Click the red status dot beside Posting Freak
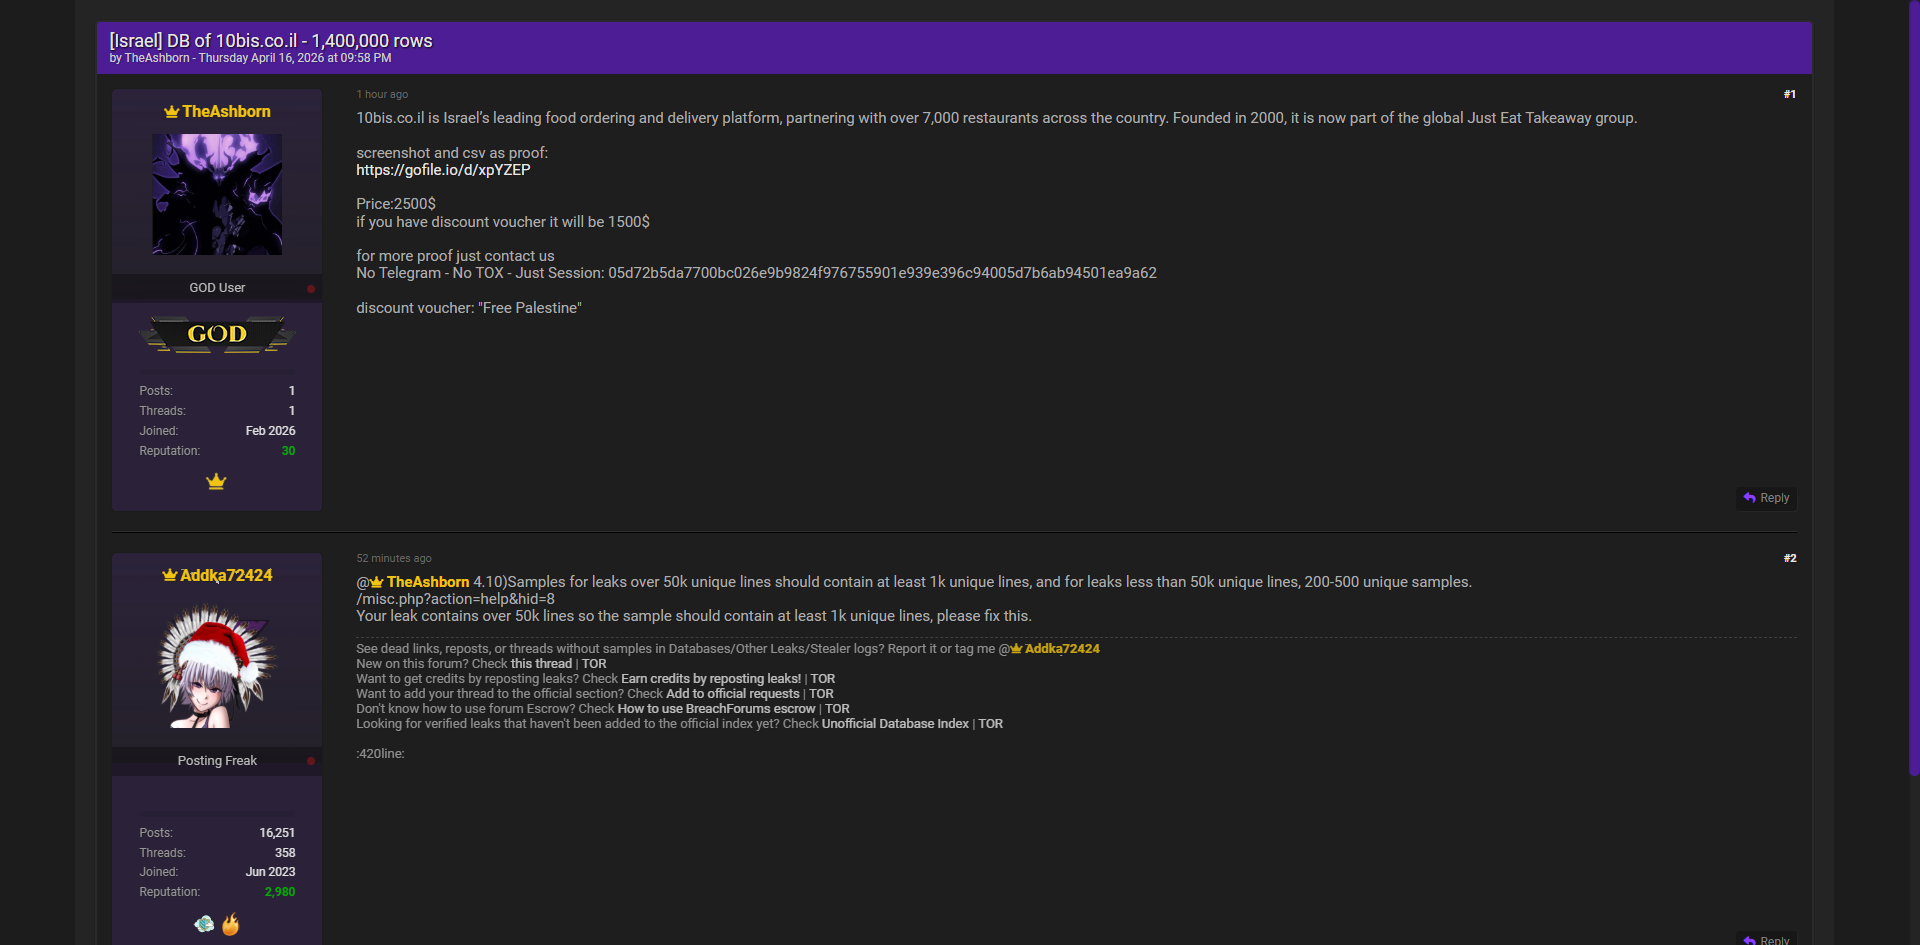Viewport: 1920px width, 945px height. tap(311, 761)
